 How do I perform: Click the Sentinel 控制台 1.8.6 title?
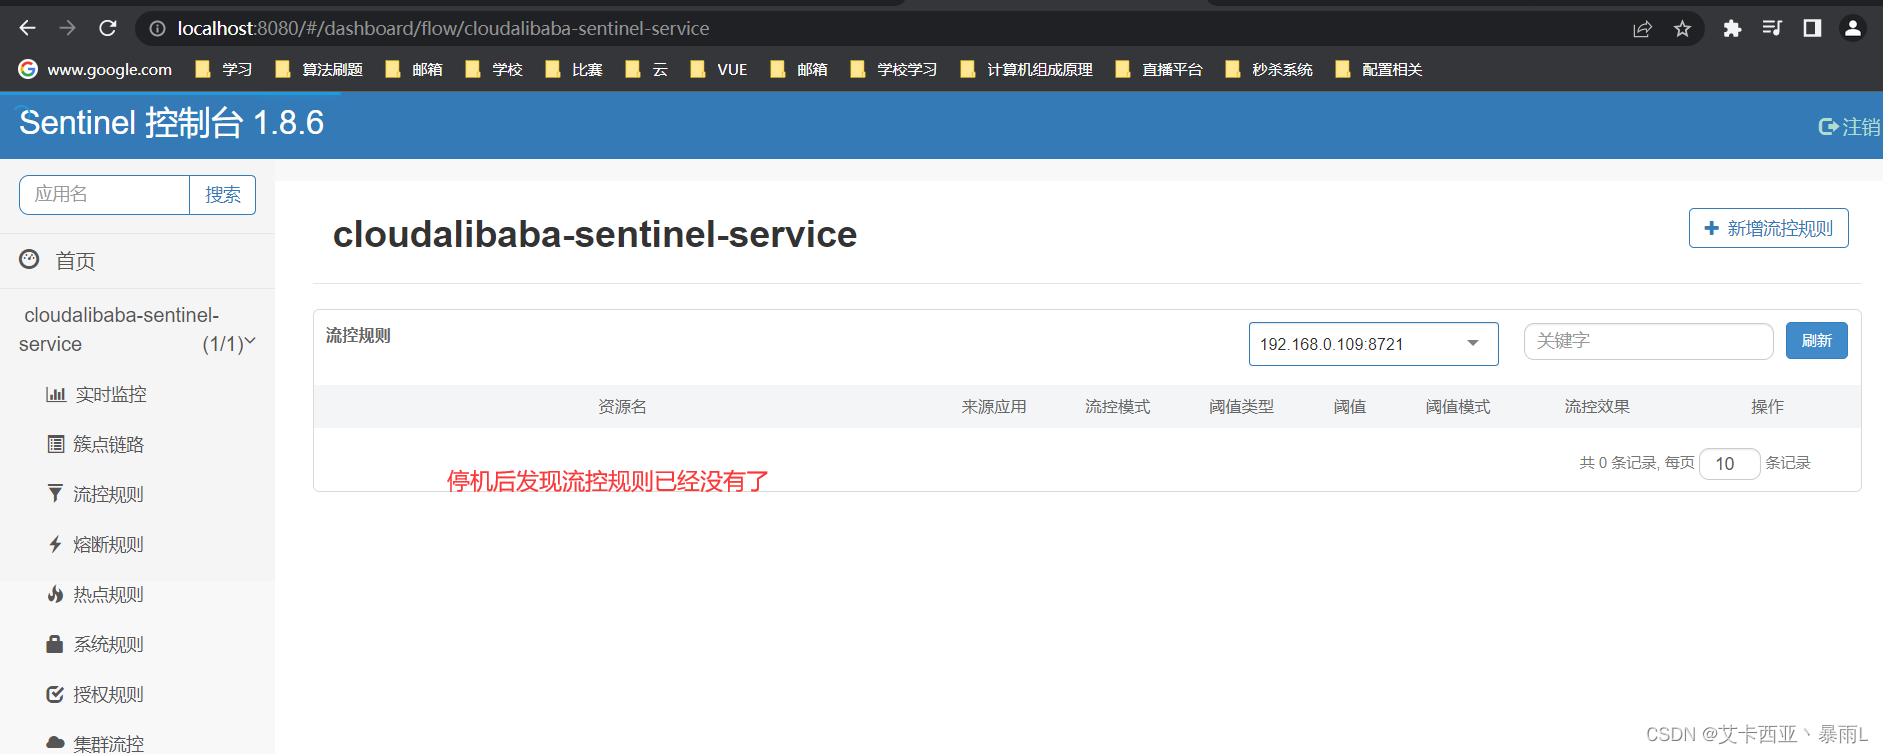point(171,123)
